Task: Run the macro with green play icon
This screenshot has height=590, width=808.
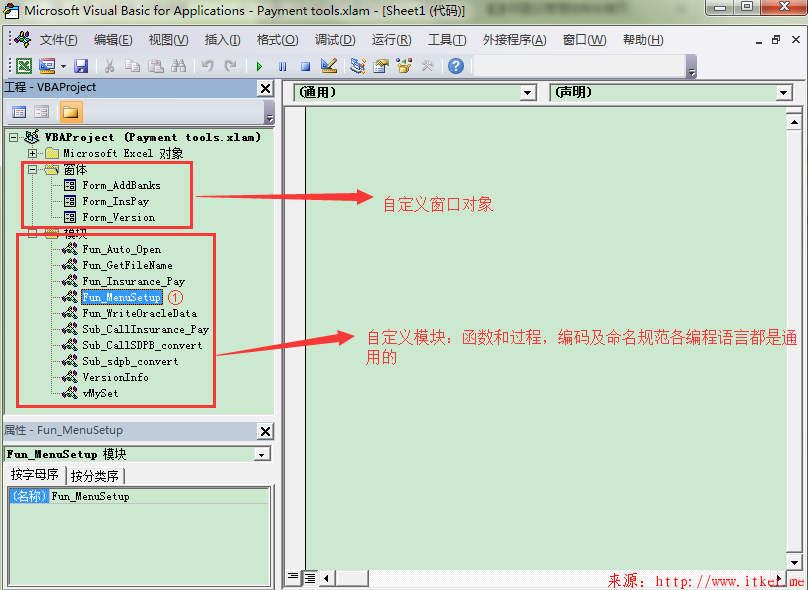Action: click(x=259, y=66)
